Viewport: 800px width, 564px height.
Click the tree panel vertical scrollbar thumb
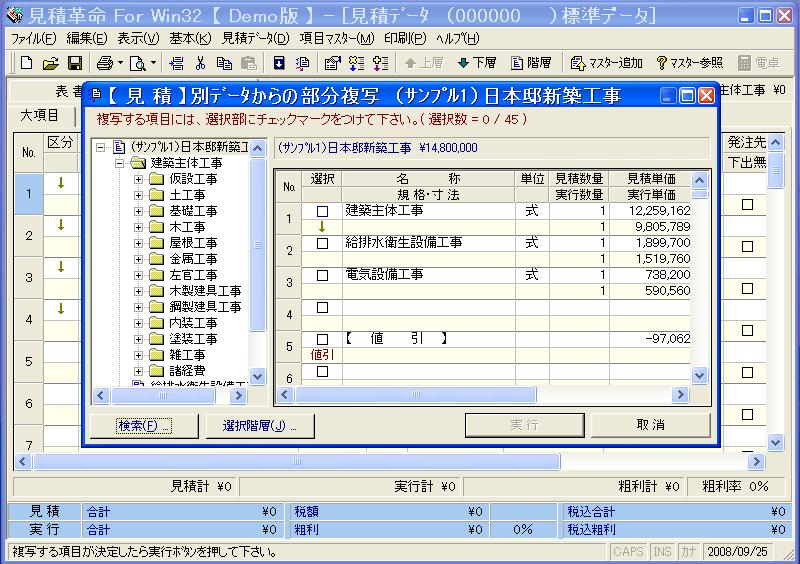point(258,244)
